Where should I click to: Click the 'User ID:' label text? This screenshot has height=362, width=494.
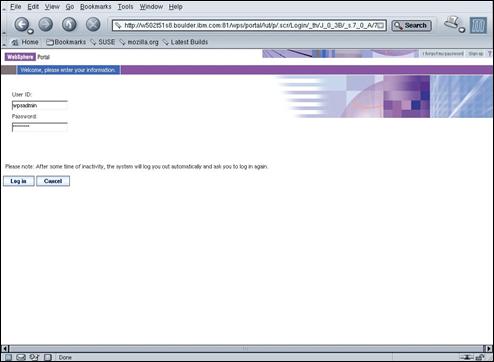pos(22,95)
